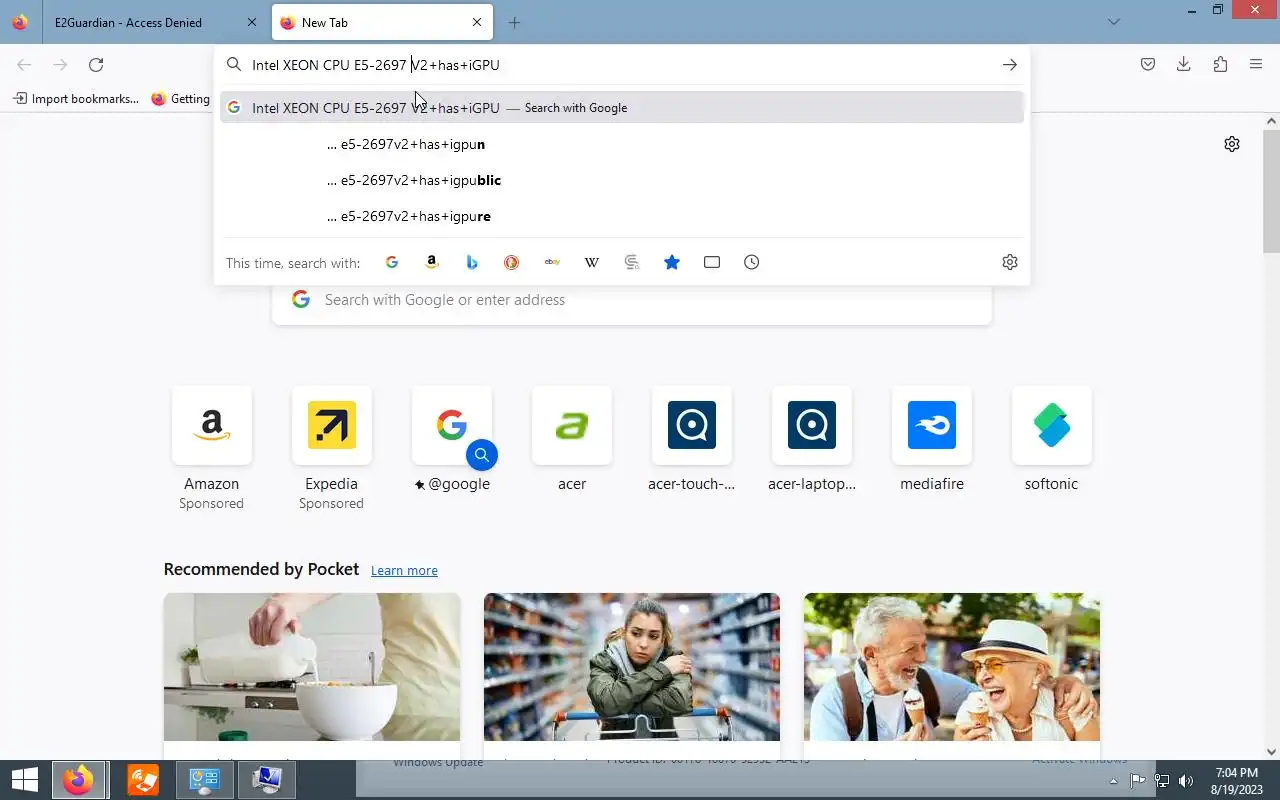This screenshot has height=800, width=1280.
Task: Open a new tab with plus button
Action: tap(514, 22)
